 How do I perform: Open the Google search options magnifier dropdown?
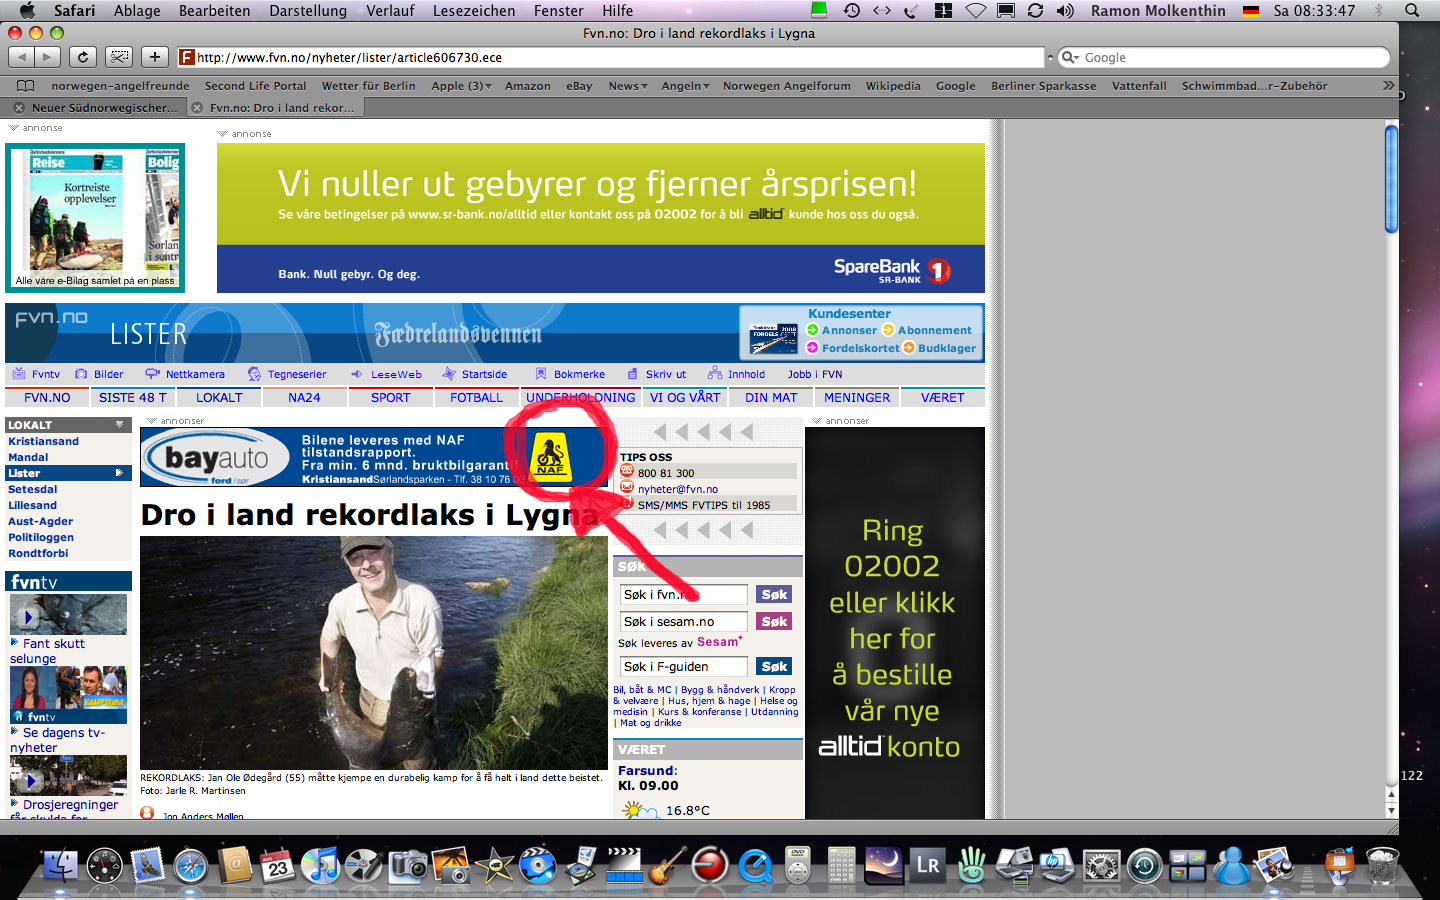tap(1071, 58)
